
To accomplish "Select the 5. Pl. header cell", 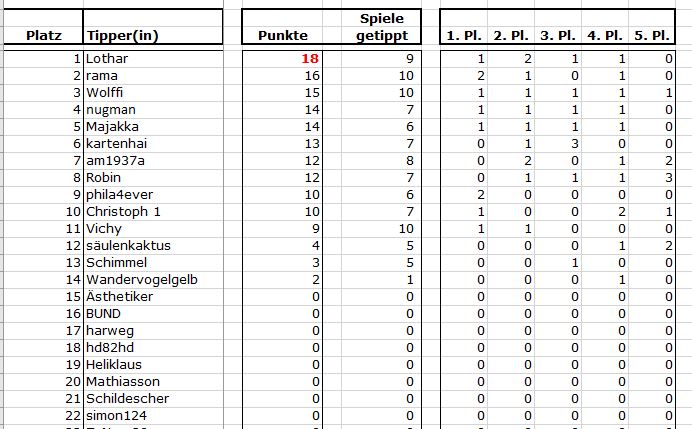I will point(653,36).
